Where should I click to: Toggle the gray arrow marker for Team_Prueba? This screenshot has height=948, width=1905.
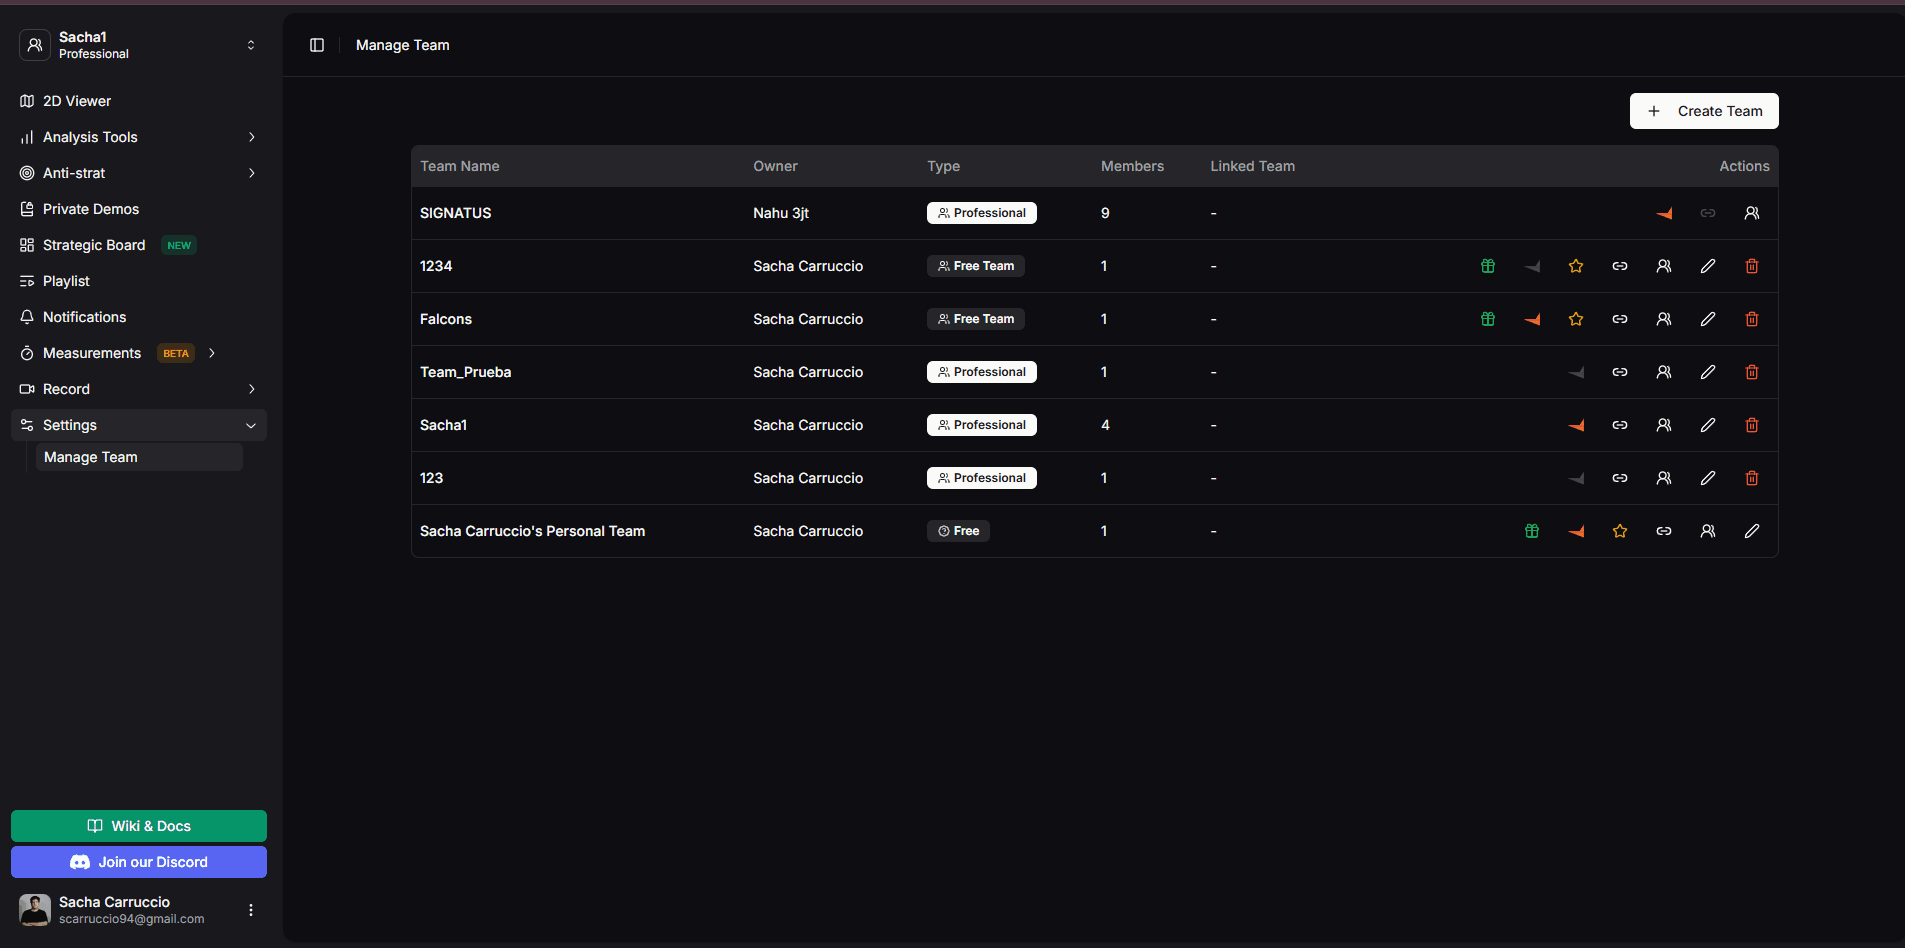pos(1576,372)
